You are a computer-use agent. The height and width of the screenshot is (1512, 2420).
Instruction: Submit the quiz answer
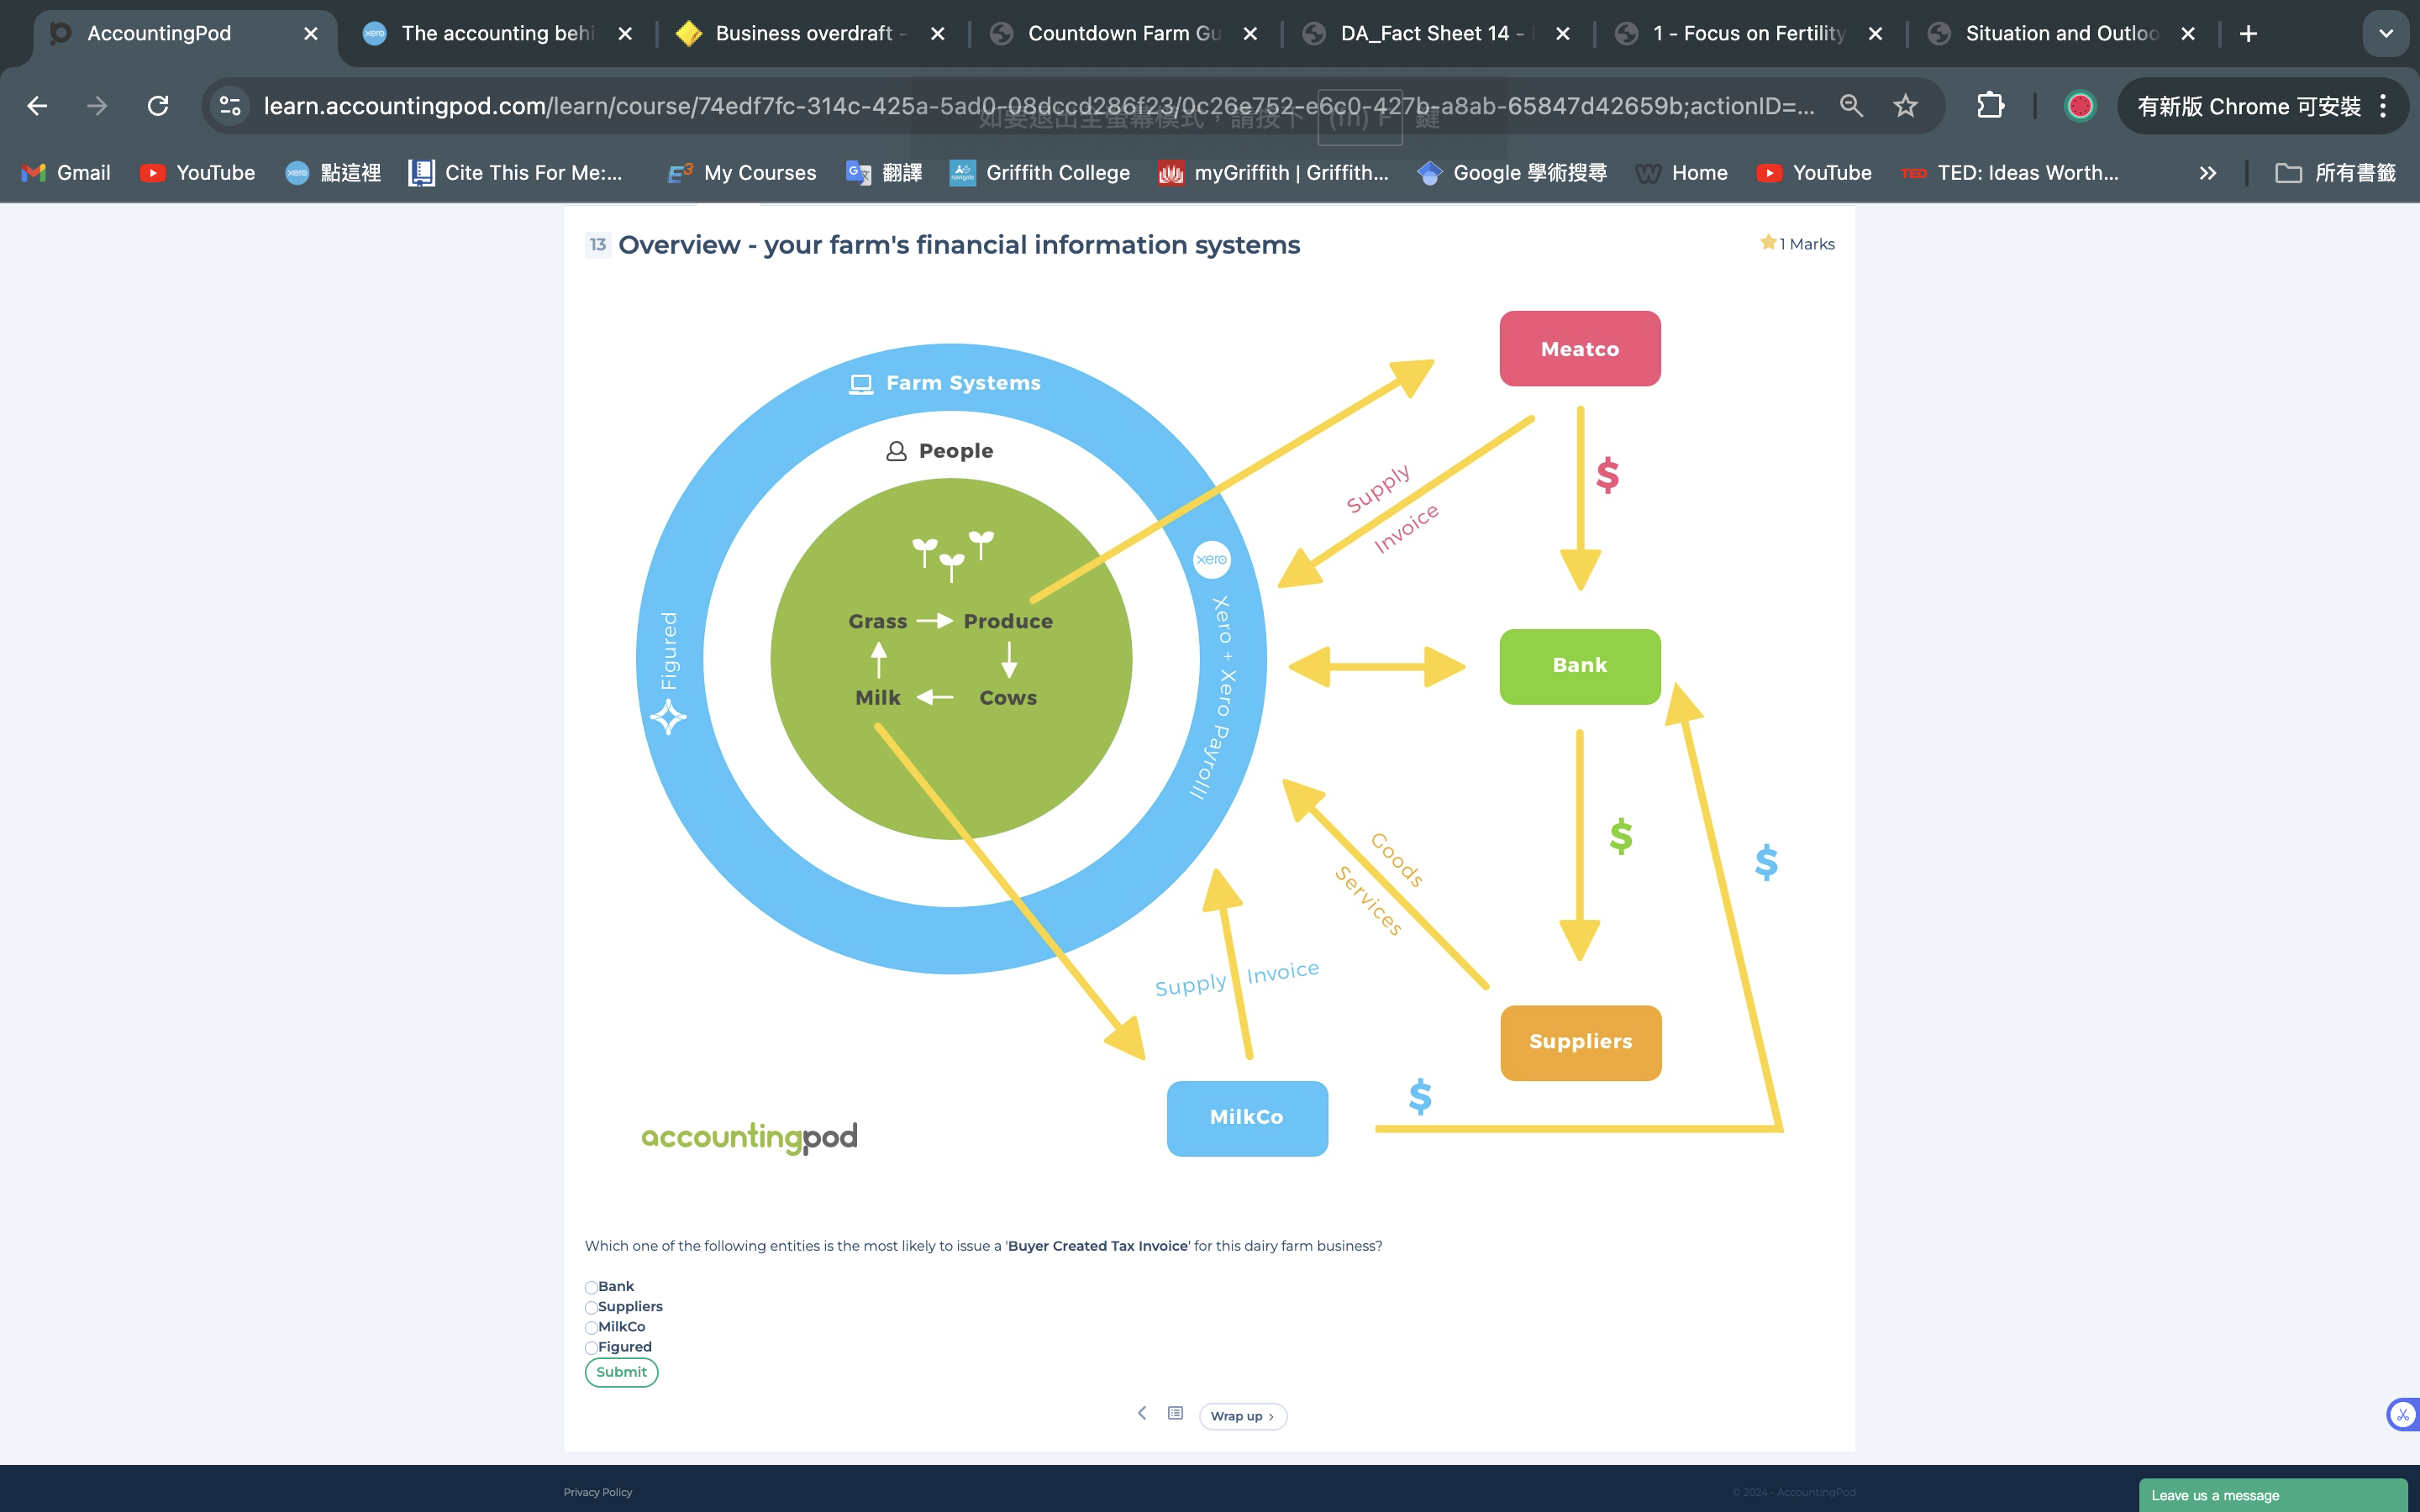(x=621, y=1372)
